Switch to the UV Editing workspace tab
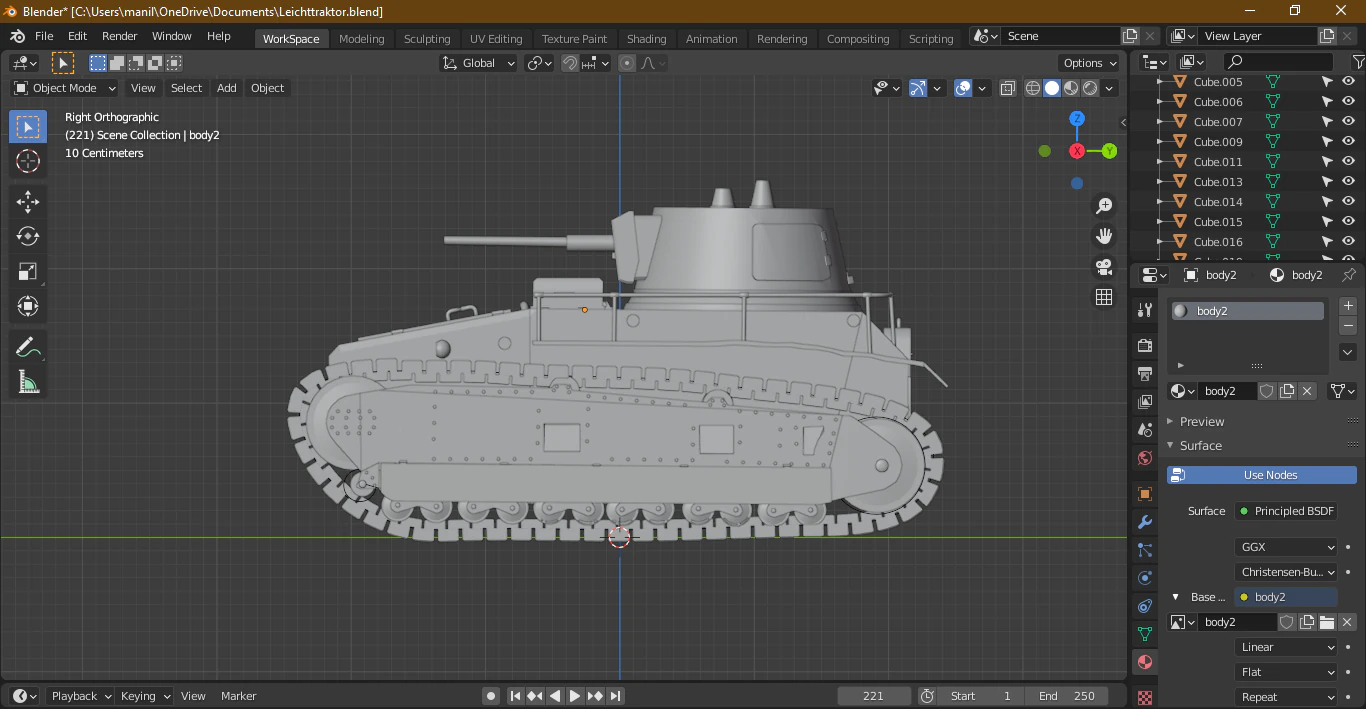The height and width of the screenshot is (709, 1366). pos(496,39)
